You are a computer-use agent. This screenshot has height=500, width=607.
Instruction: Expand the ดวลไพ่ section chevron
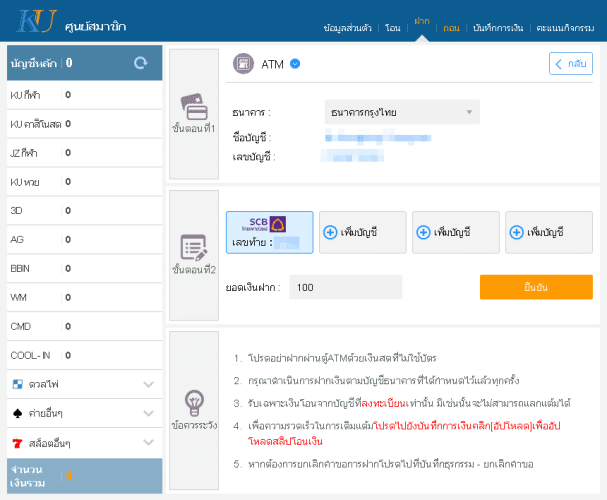coord(148,384)
